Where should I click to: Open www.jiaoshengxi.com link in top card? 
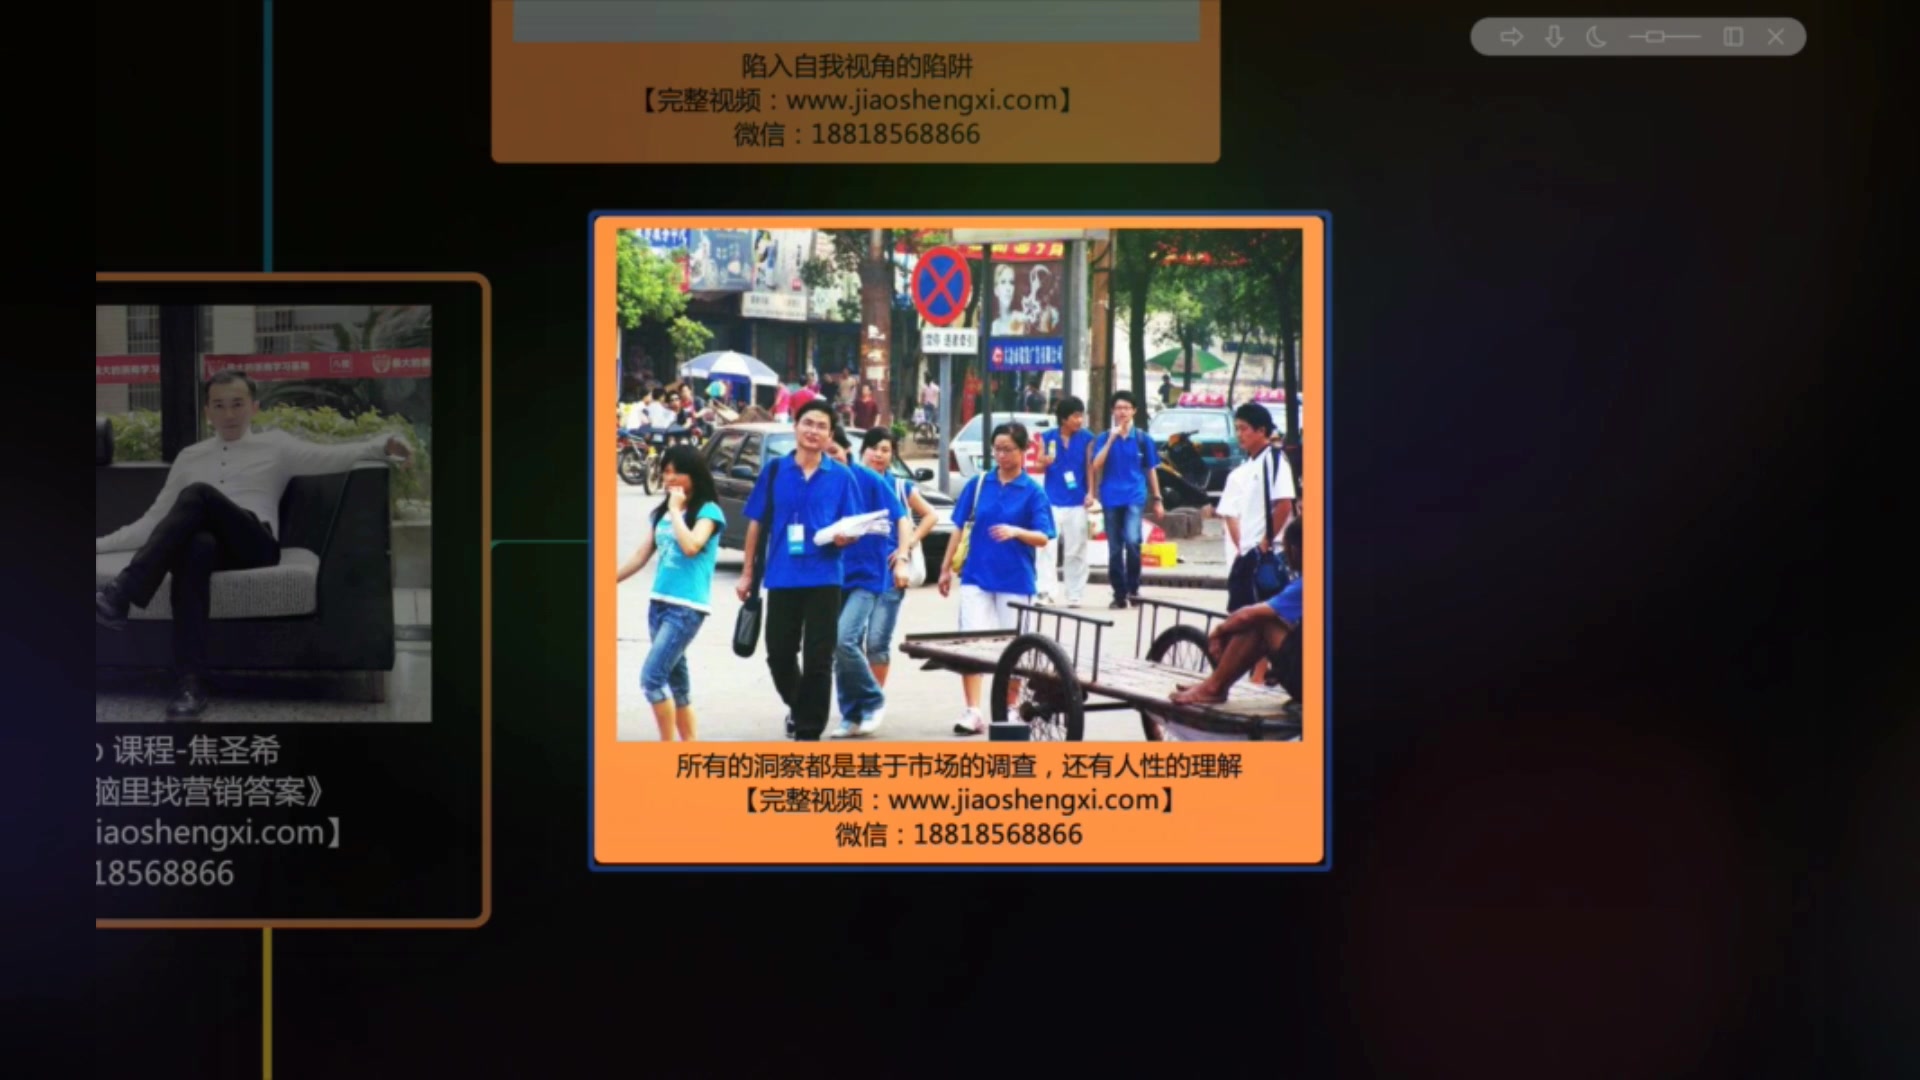[x=920, y=100]
